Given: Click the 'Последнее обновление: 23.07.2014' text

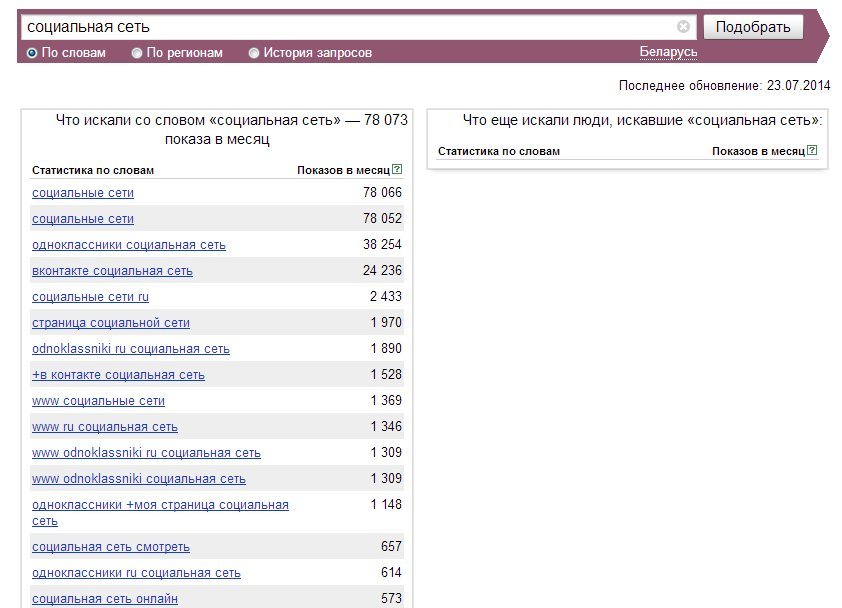Looking at the screenshot, I should 724,85.
